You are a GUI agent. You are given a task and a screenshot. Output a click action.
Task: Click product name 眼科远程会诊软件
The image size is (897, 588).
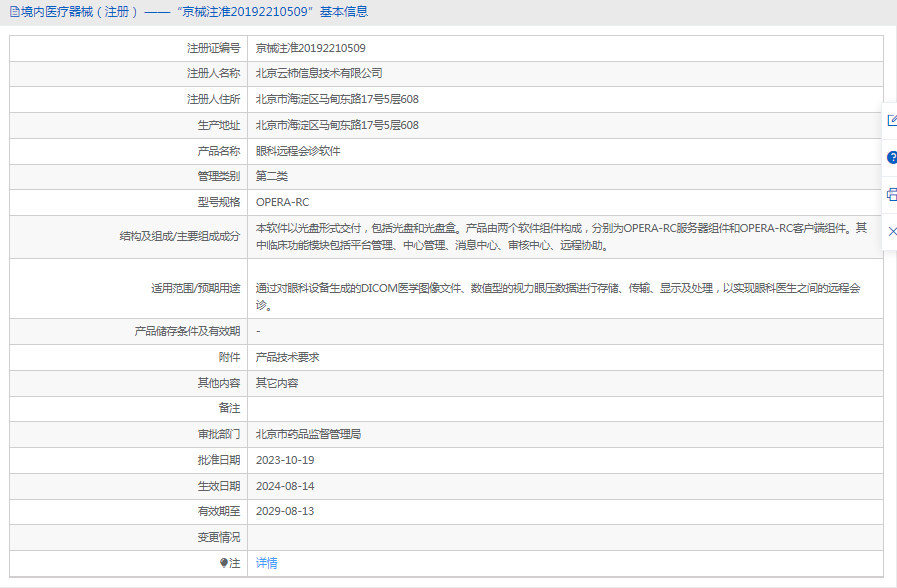pos(298,151)
